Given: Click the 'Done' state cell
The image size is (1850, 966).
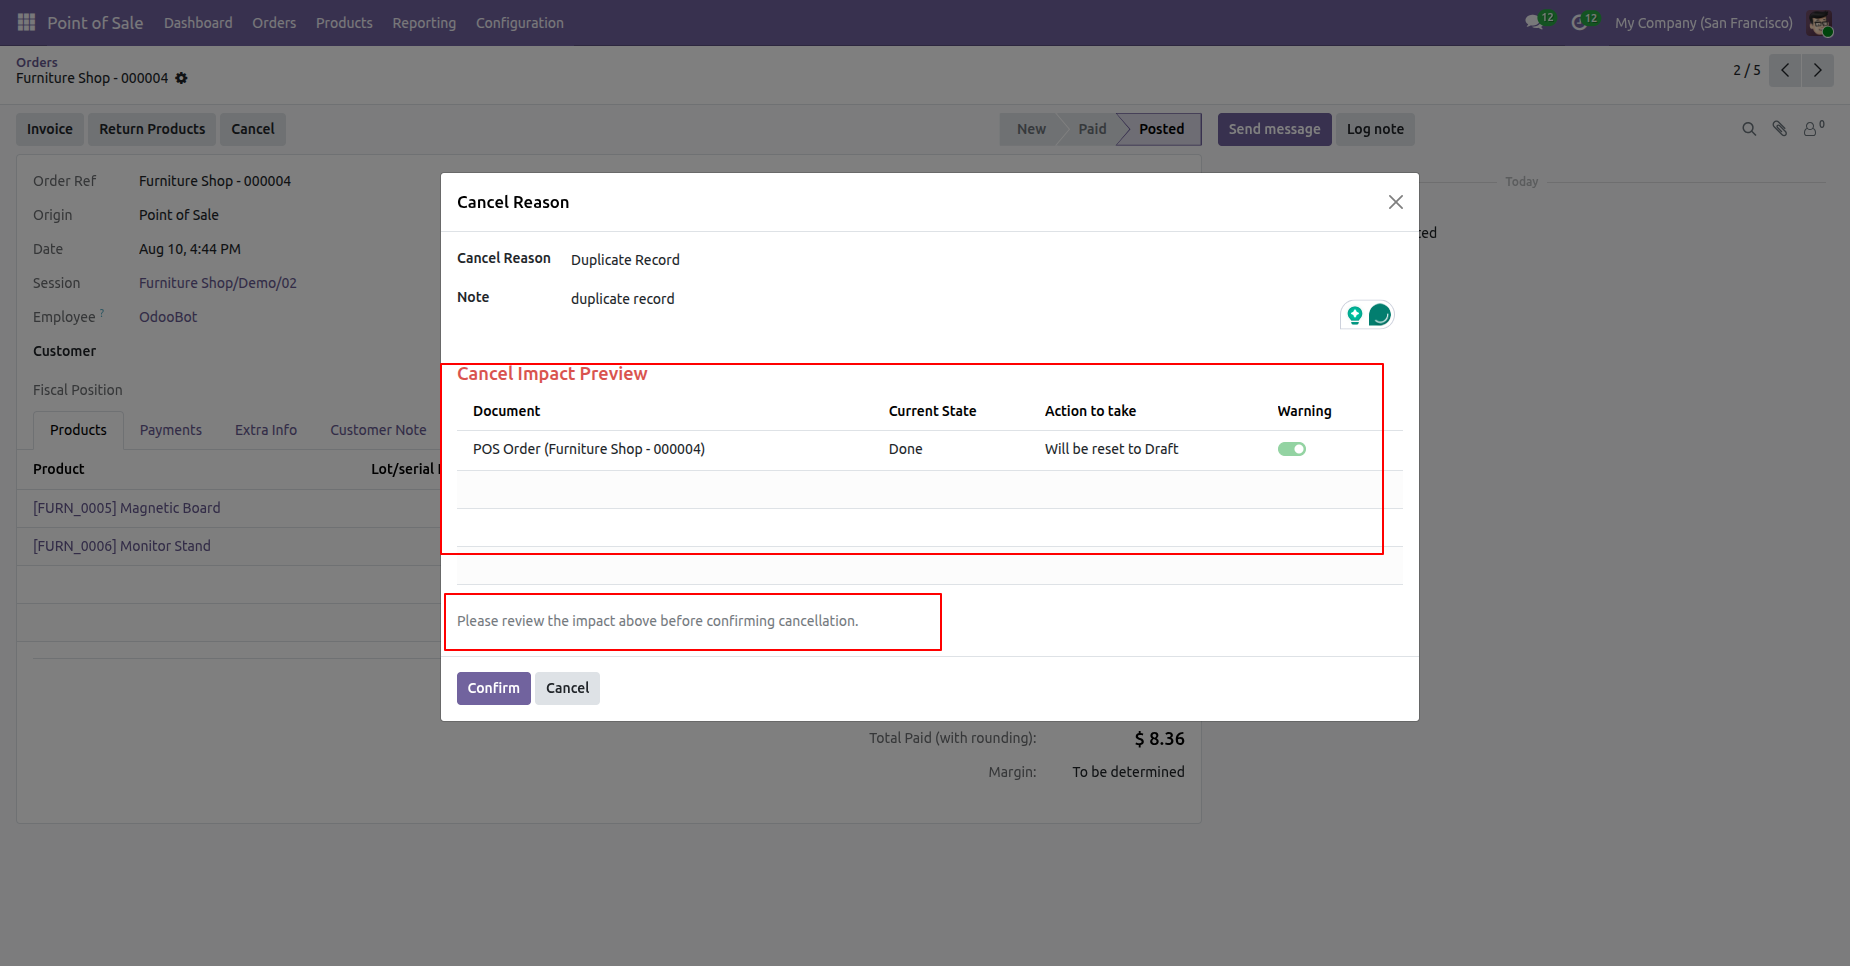Looking at the screenshot, I should click(x=905, y=449).
